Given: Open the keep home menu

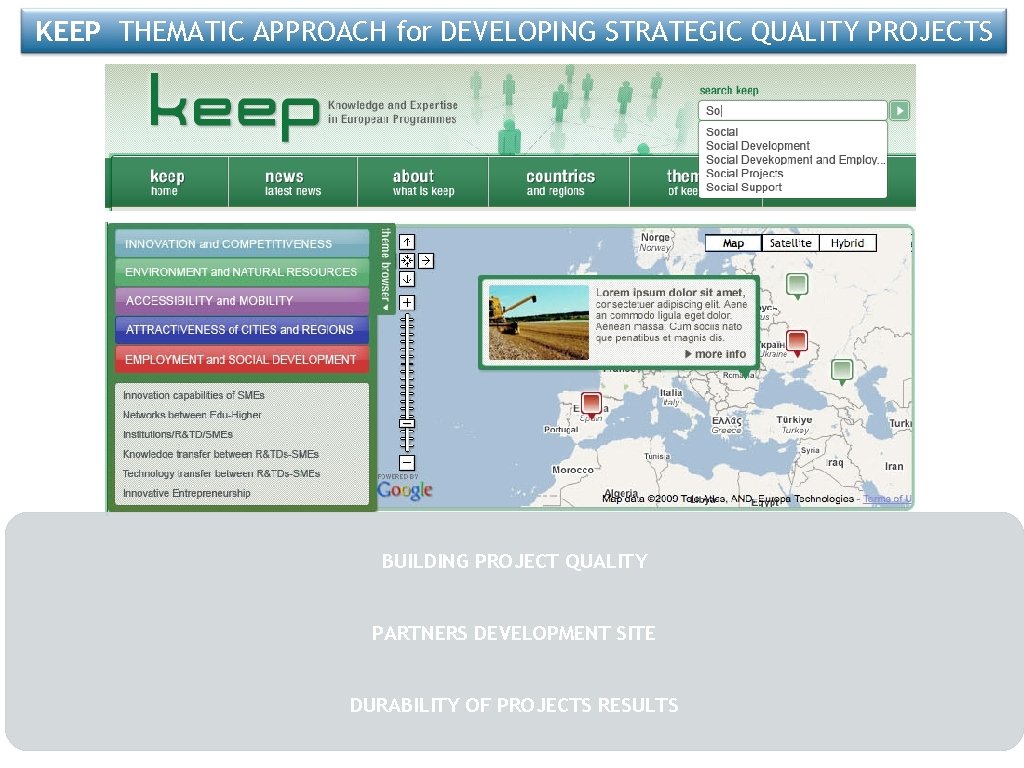Looking at the screenshot, I should (169, 182).
